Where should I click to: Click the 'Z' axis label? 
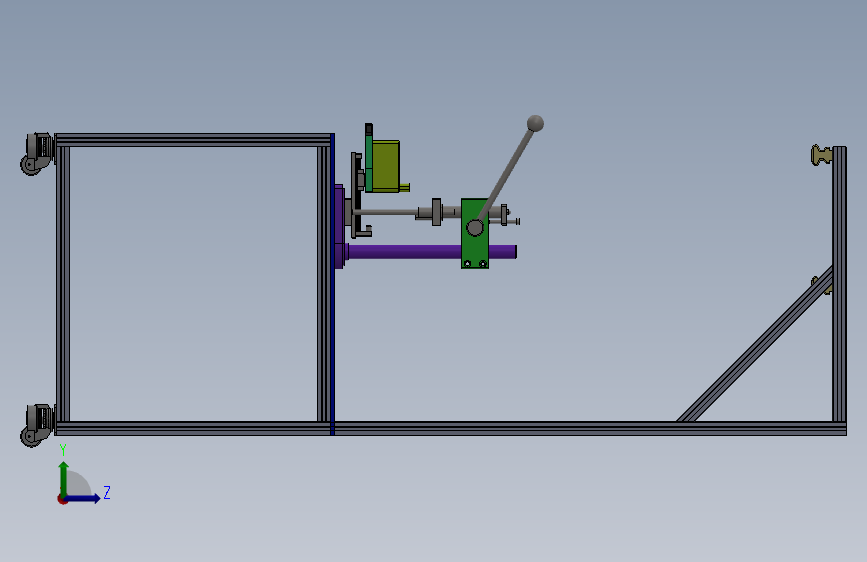107,492
